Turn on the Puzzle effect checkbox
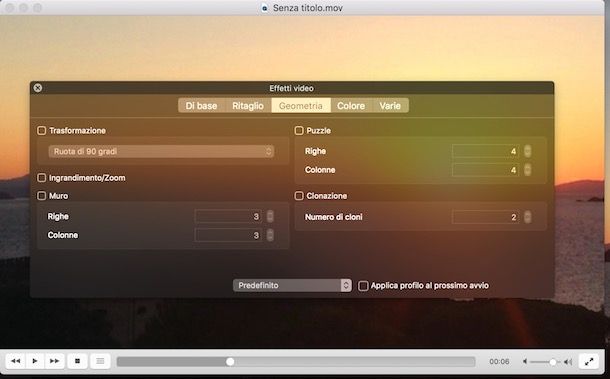 tap(299, 130)
